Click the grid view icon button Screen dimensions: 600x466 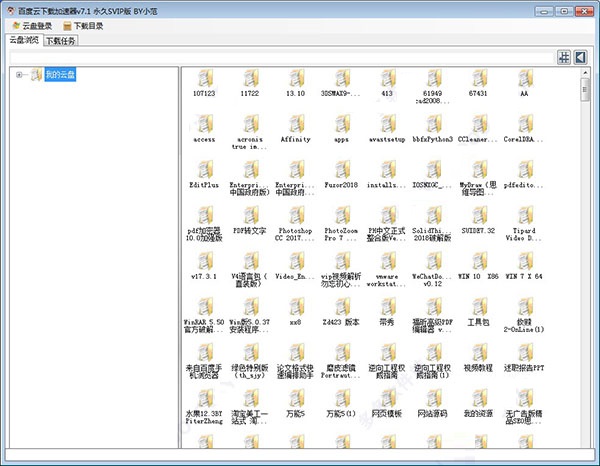coord(564,58)
